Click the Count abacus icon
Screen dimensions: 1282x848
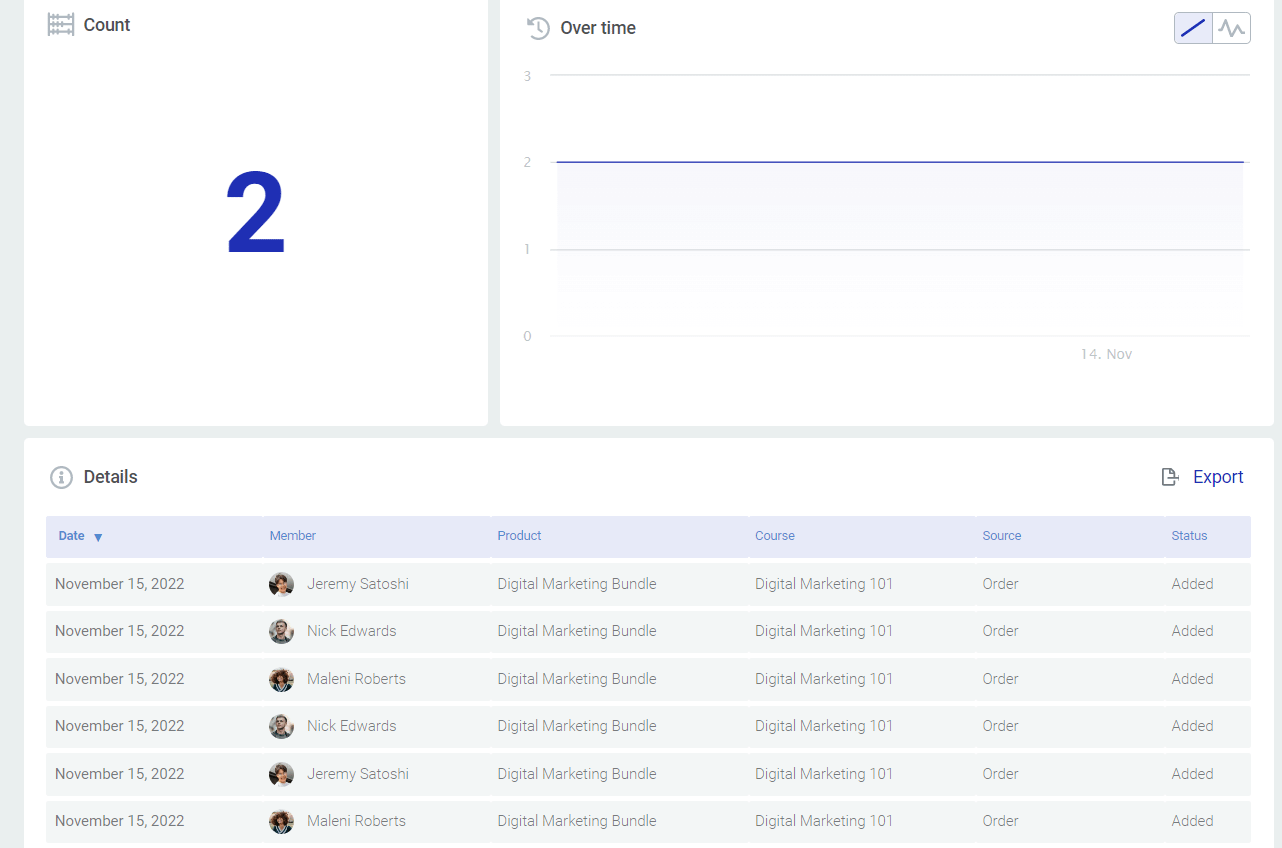(x=61, y=25)
